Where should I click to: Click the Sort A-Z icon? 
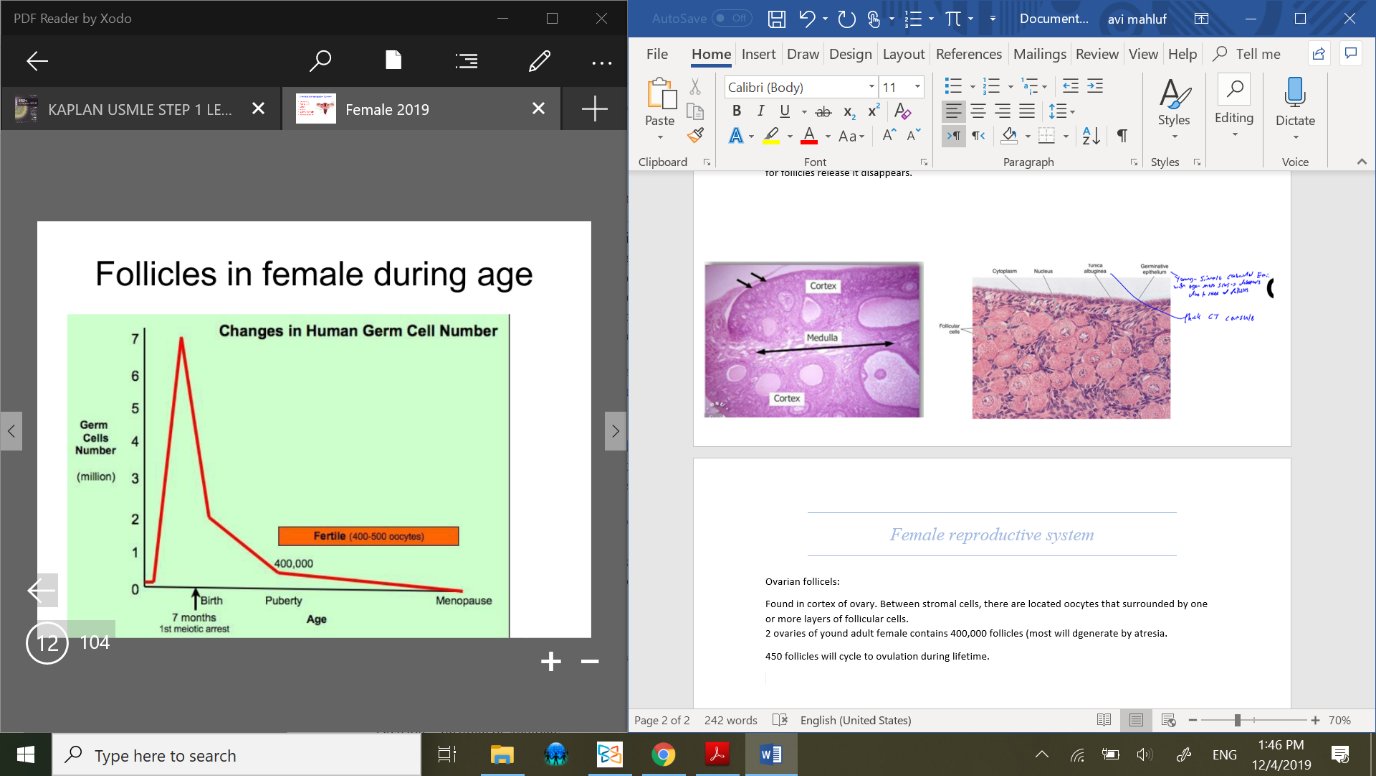click(1091, 136)
